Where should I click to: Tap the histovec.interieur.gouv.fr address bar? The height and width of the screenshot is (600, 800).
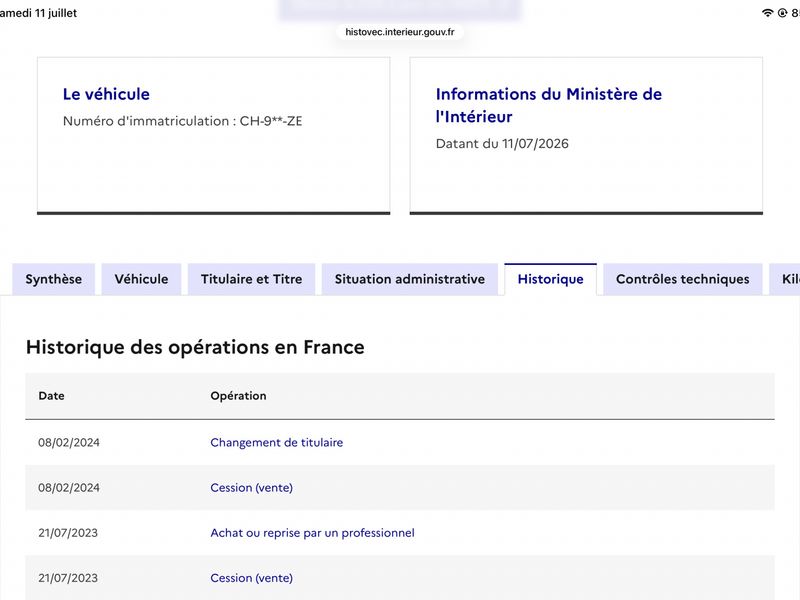coord(399,32)
